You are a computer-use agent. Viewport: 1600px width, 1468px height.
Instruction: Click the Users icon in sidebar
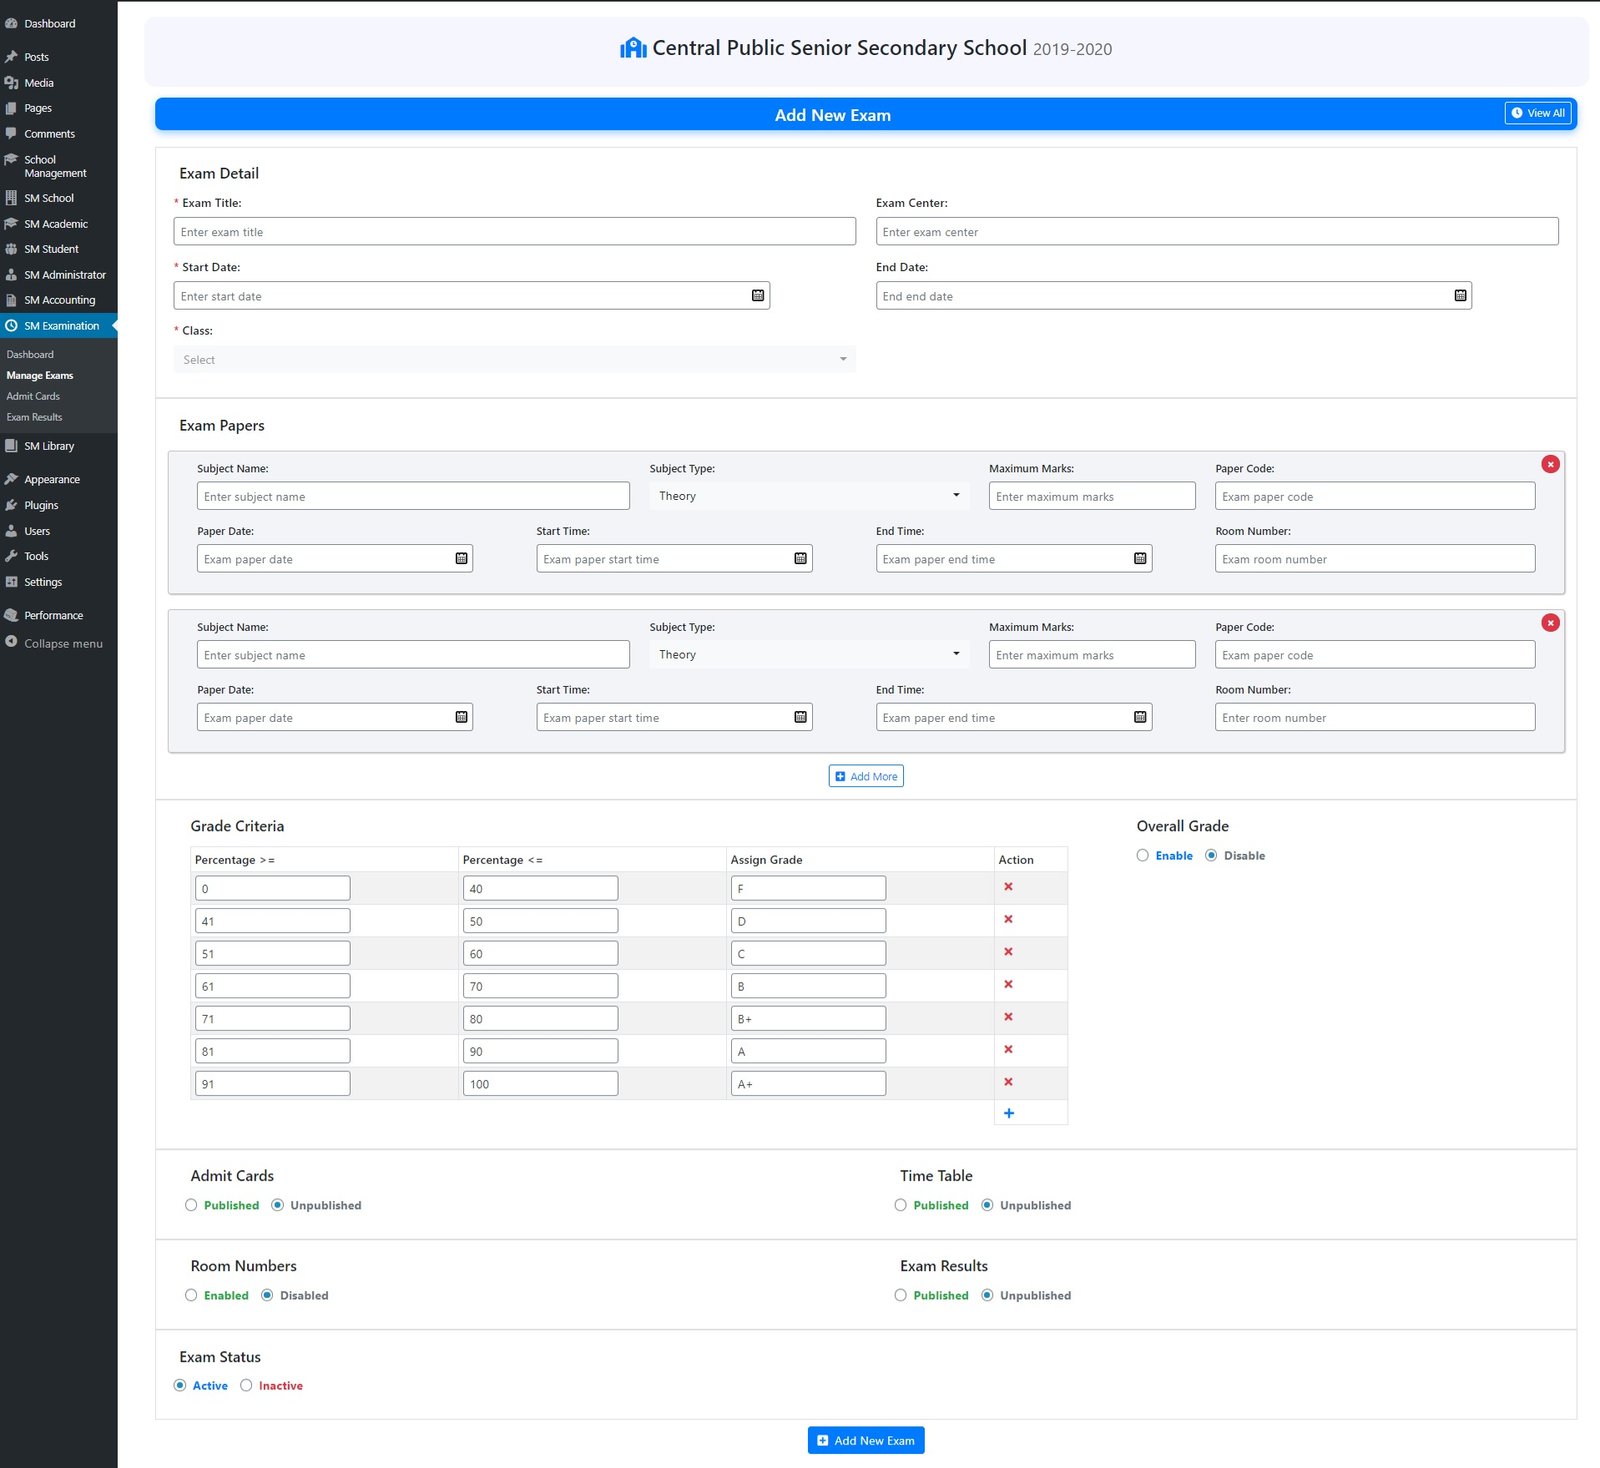pos(11,531)
